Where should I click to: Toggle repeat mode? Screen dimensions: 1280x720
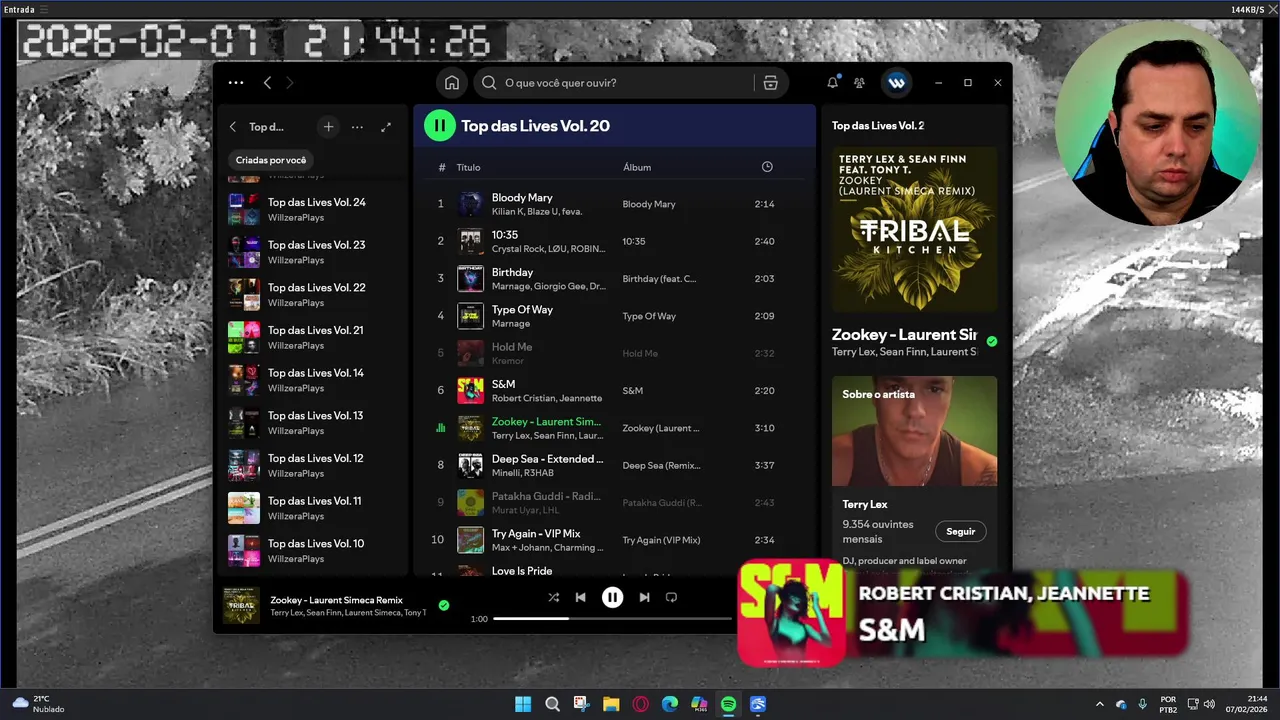(671, 597)
